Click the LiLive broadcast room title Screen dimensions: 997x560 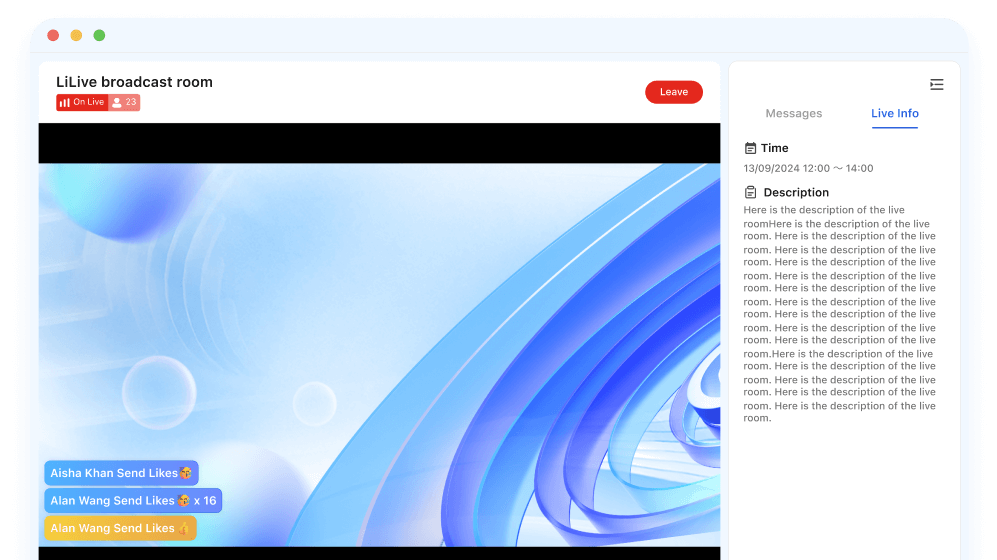point(134,82)
